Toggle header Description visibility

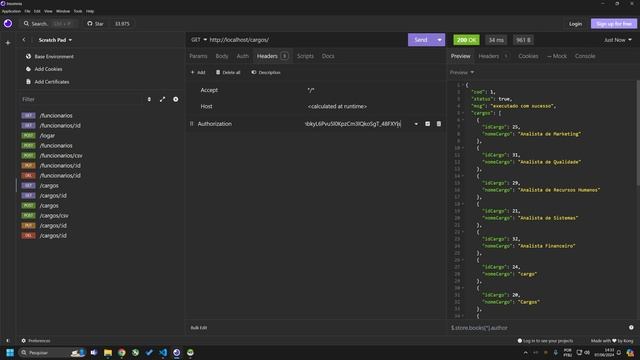click(x=266, y=72)
